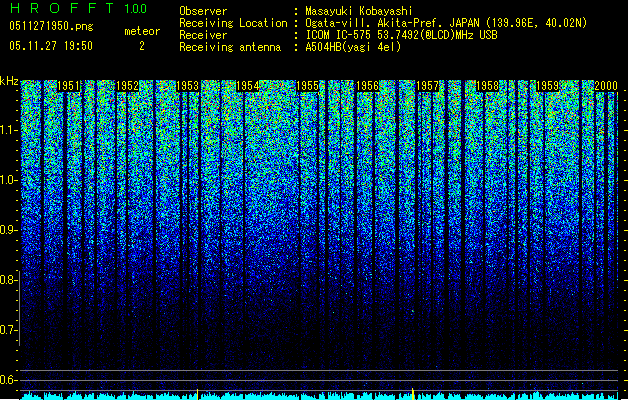Click the A504HB(yagi 4el) antenna text
629x400 pixels.
pos(353,47)
